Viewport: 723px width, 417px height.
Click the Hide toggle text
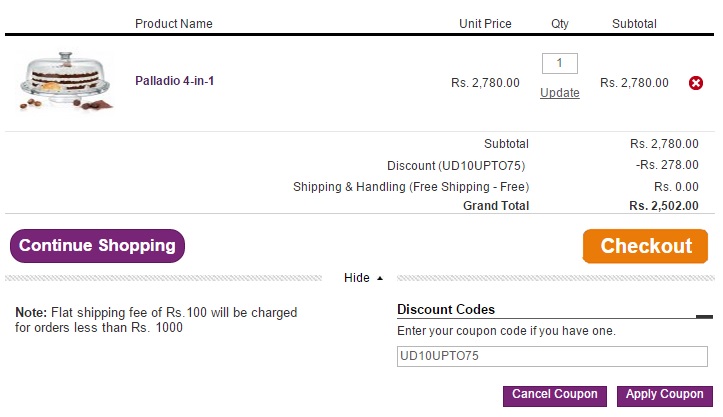click(356, 278)
